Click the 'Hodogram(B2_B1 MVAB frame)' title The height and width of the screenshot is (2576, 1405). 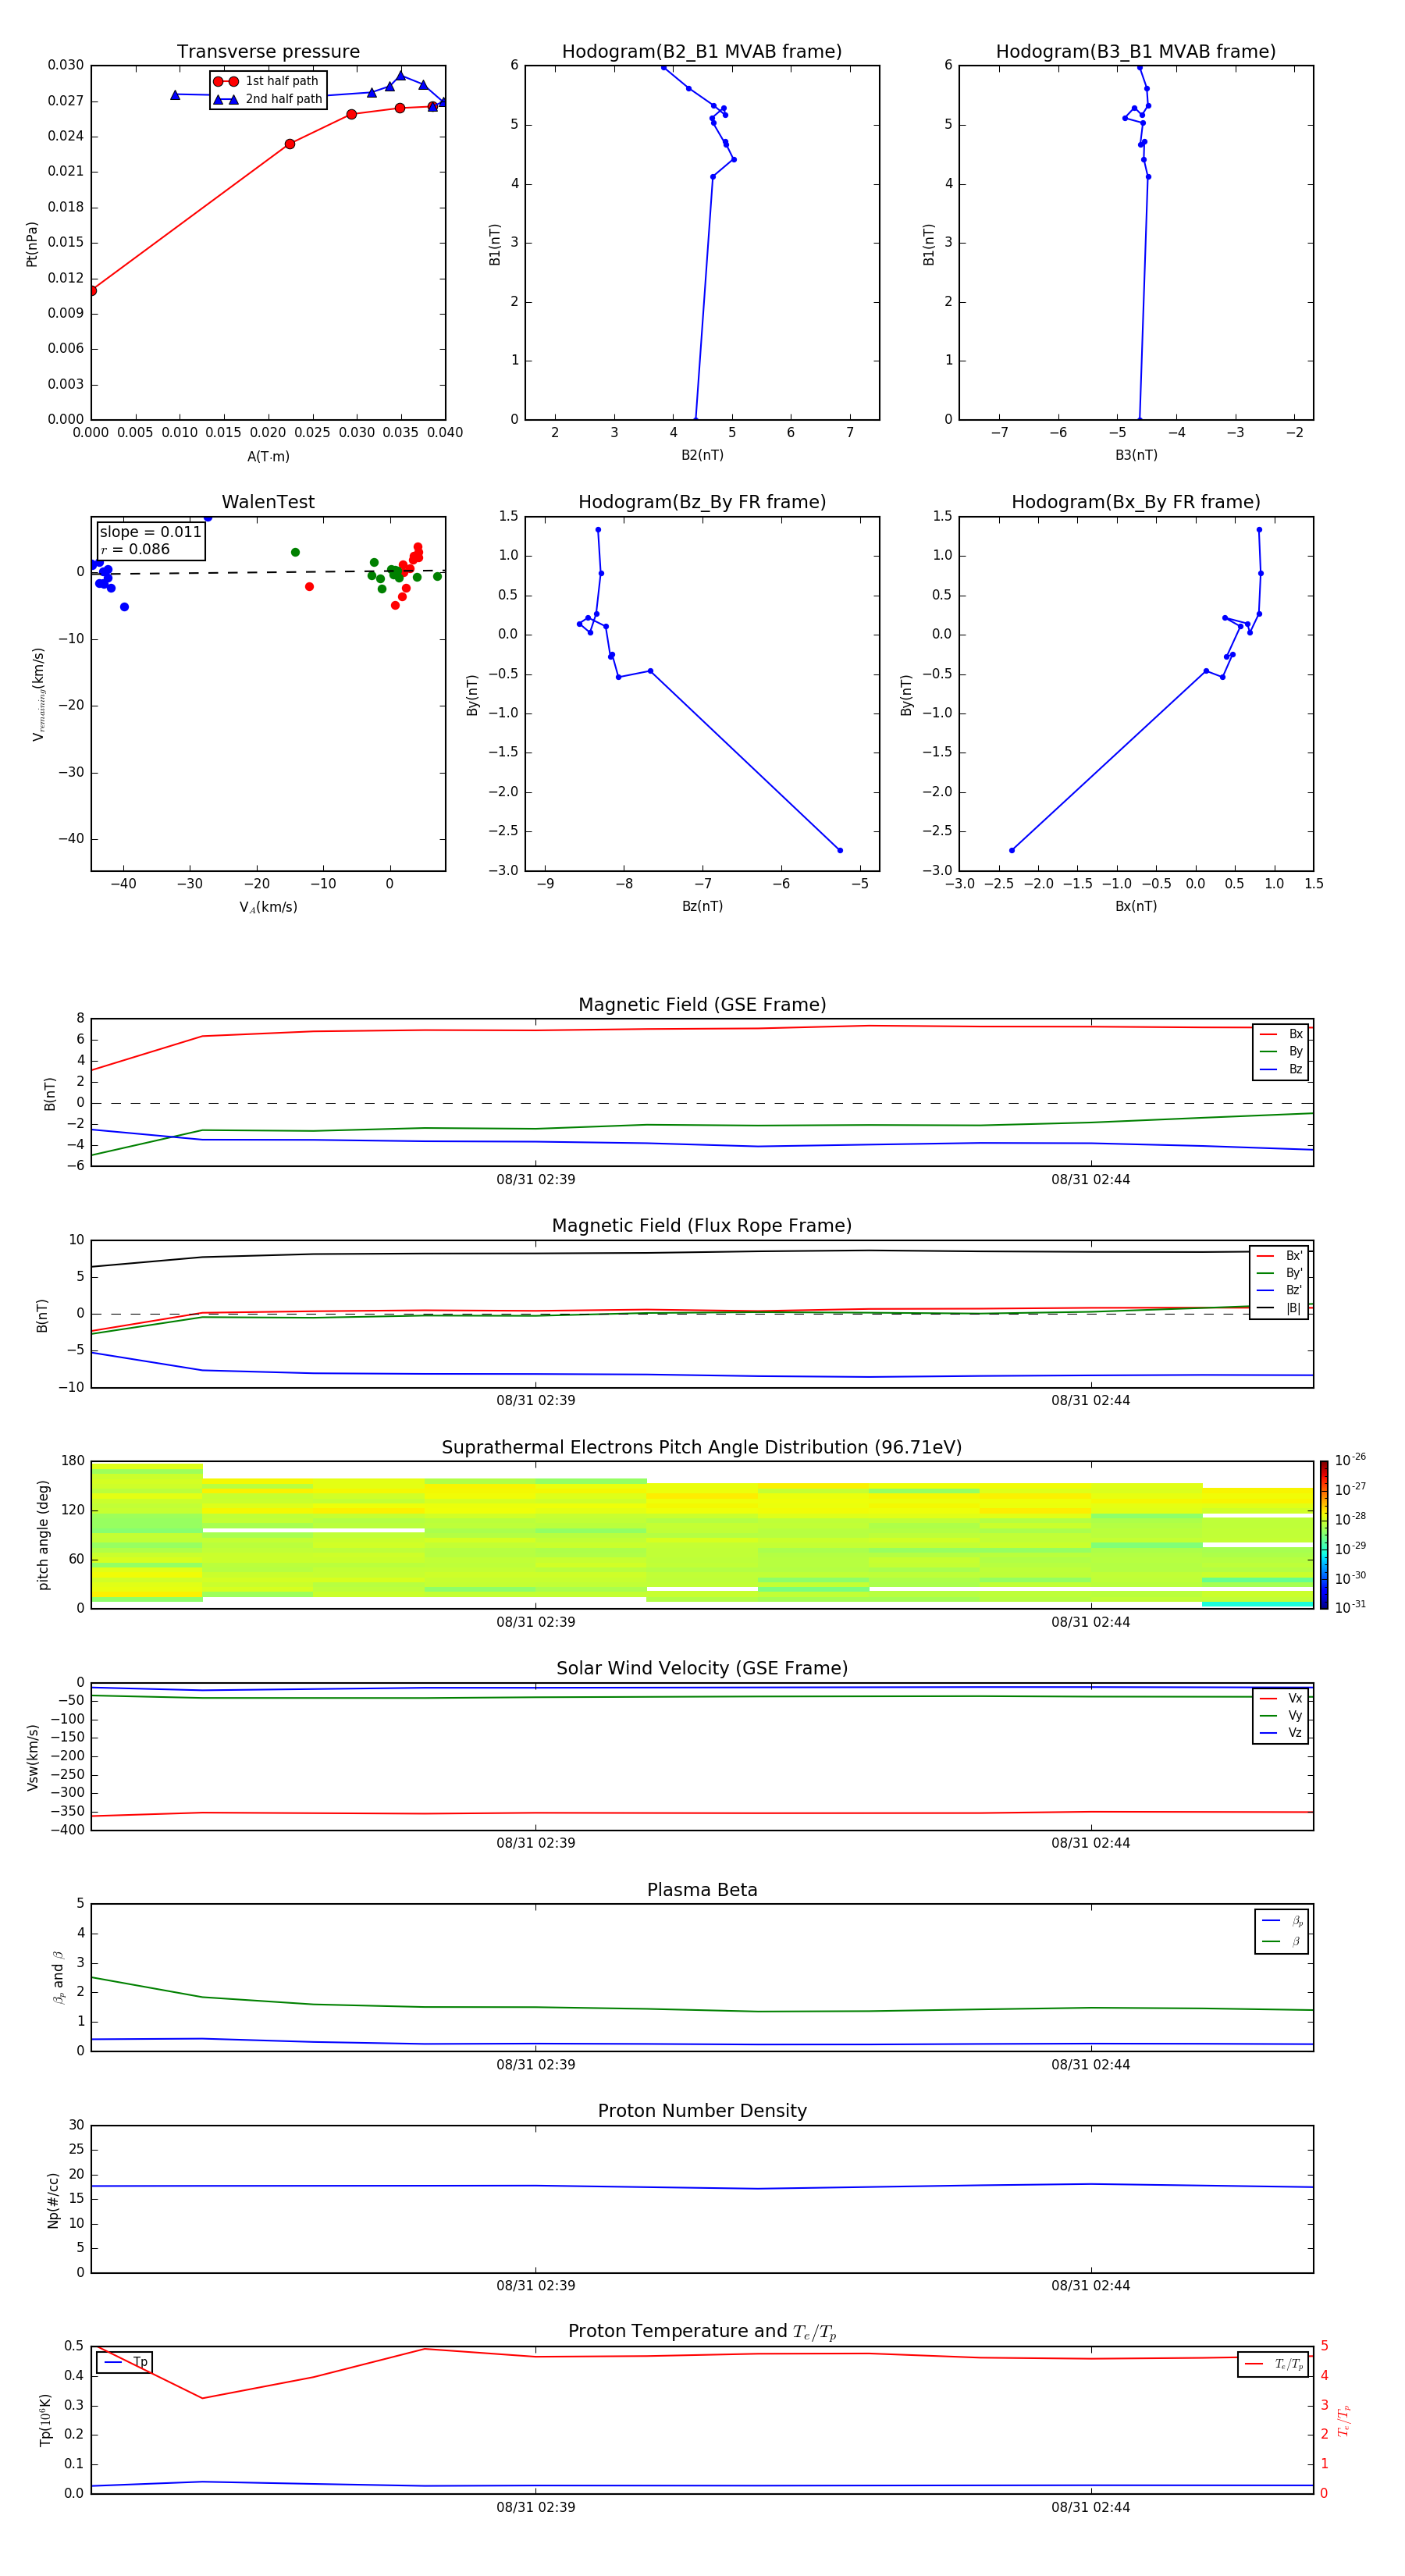tap(702, 52)
